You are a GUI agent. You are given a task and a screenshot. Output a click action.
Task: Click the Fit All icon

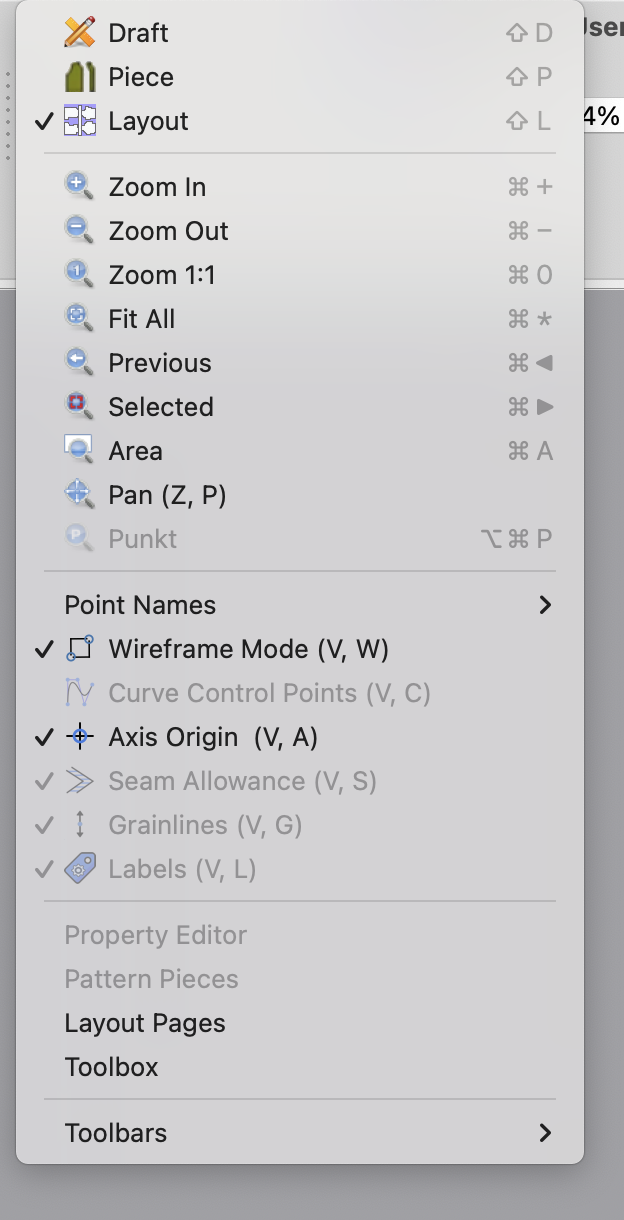(79, 319)
